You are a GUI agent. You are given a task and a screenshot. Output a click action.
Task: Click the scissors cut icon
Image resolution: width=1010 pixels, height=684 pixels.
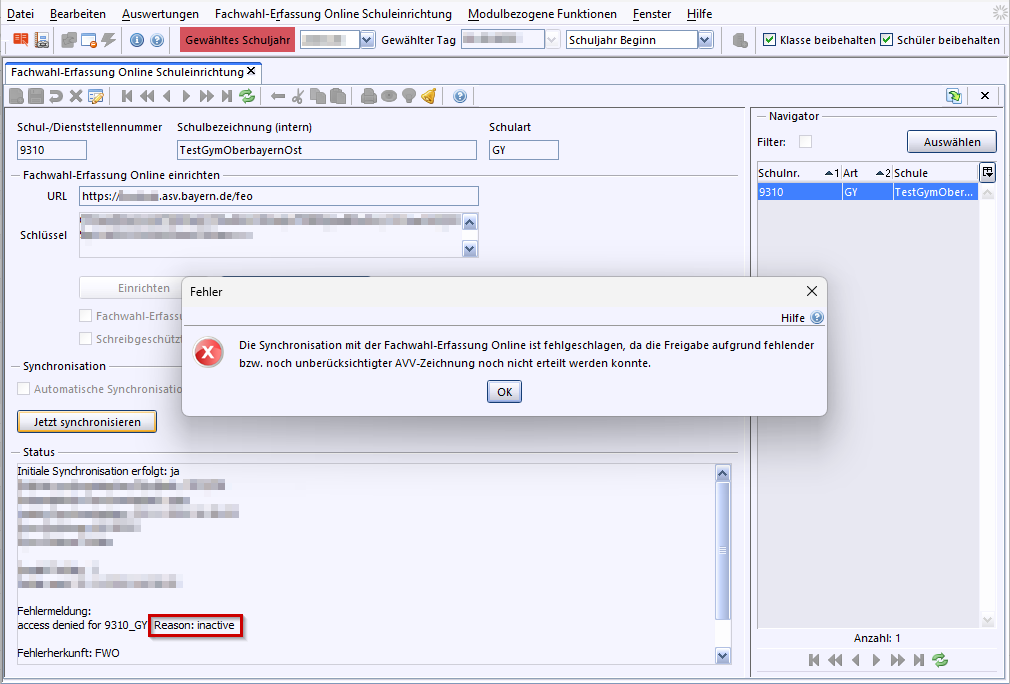298,97
